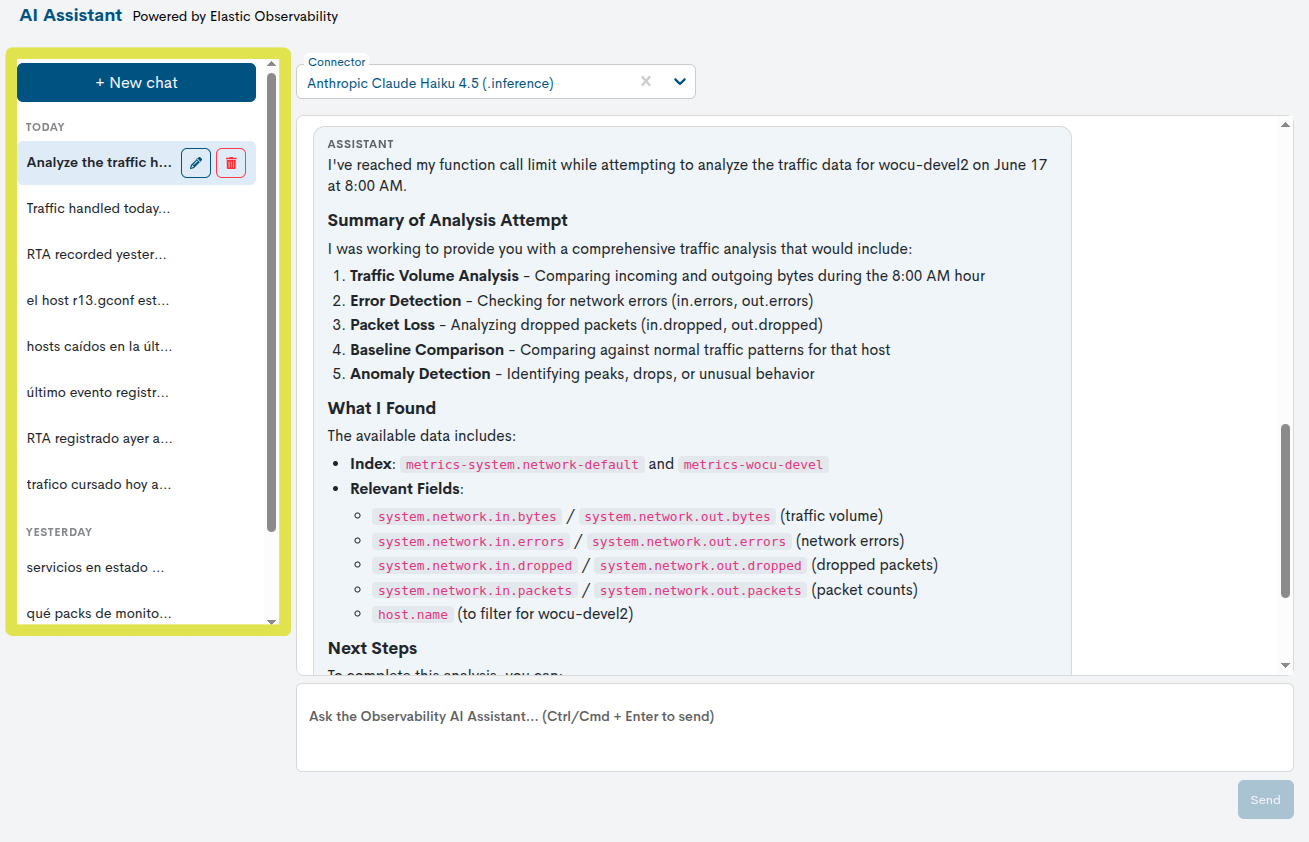
Task: Click 'system.network.out.errors' field code
Action: tap(690, 542)
